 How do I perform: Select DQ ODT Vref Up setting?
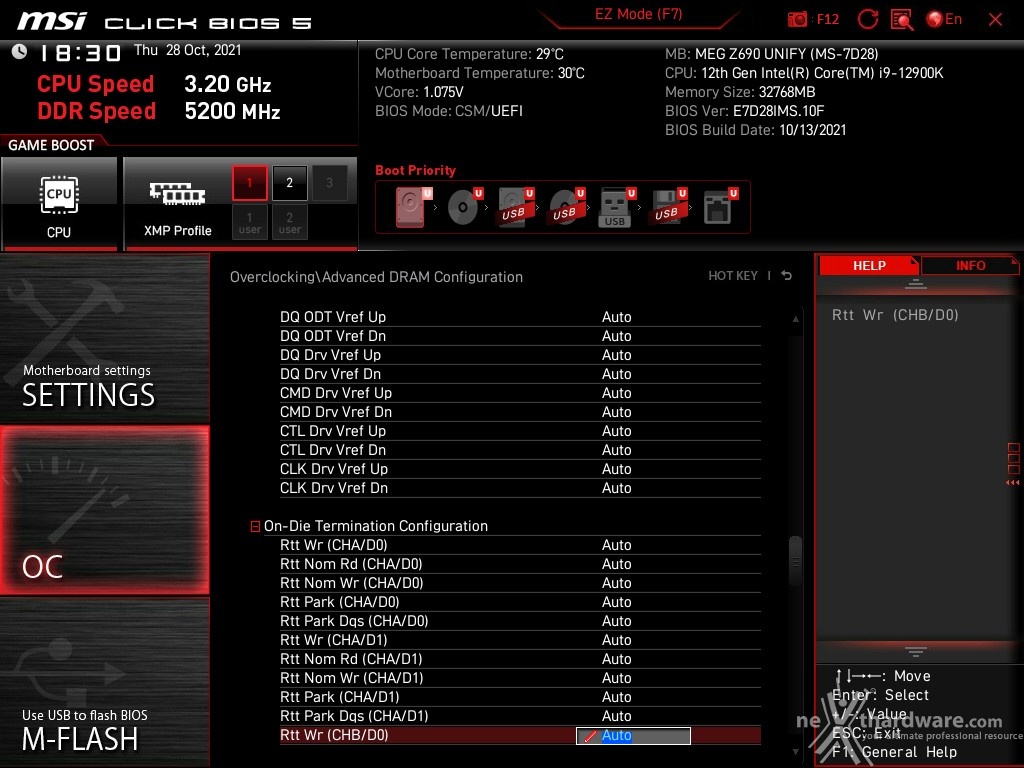coord(520,317)
